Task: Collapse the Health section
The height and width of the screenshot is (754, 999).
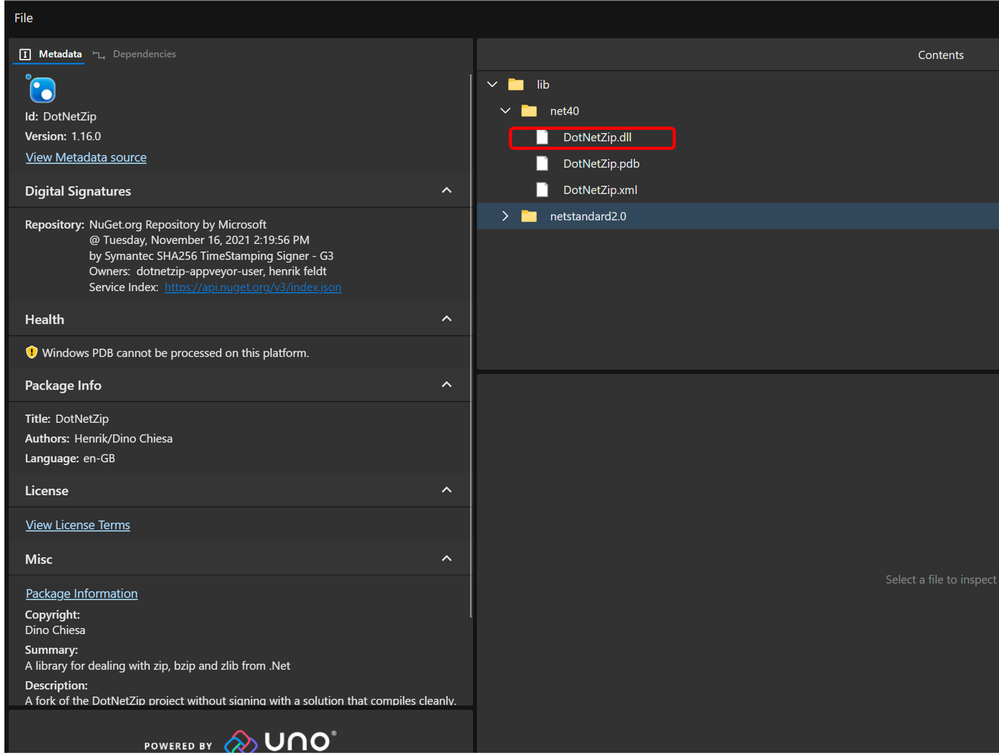Action: [447, 319]
